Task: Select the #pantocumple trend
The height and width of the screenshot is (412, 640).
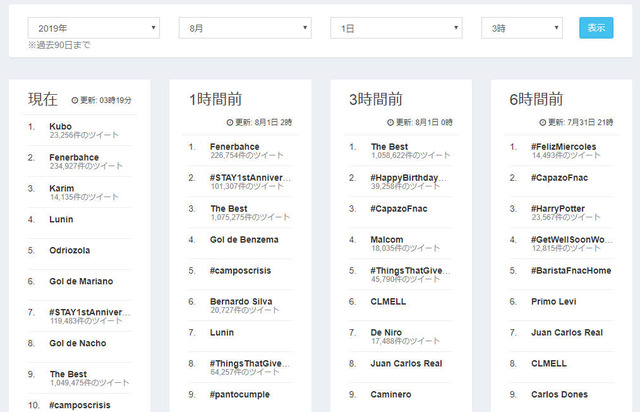Action: 240,394
